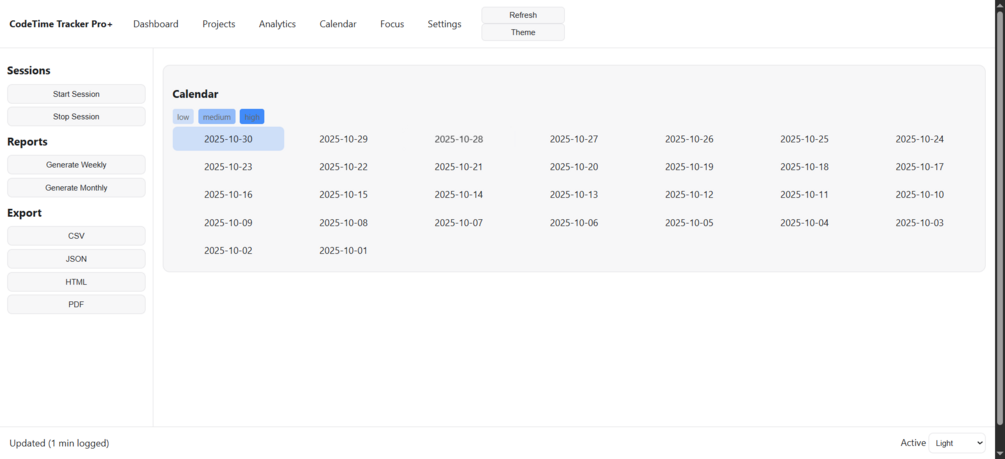Image resolution: width=1005 pixels, height=459 pixels.
Task: Select calendar date 2025-10-14
Action: 459,195
